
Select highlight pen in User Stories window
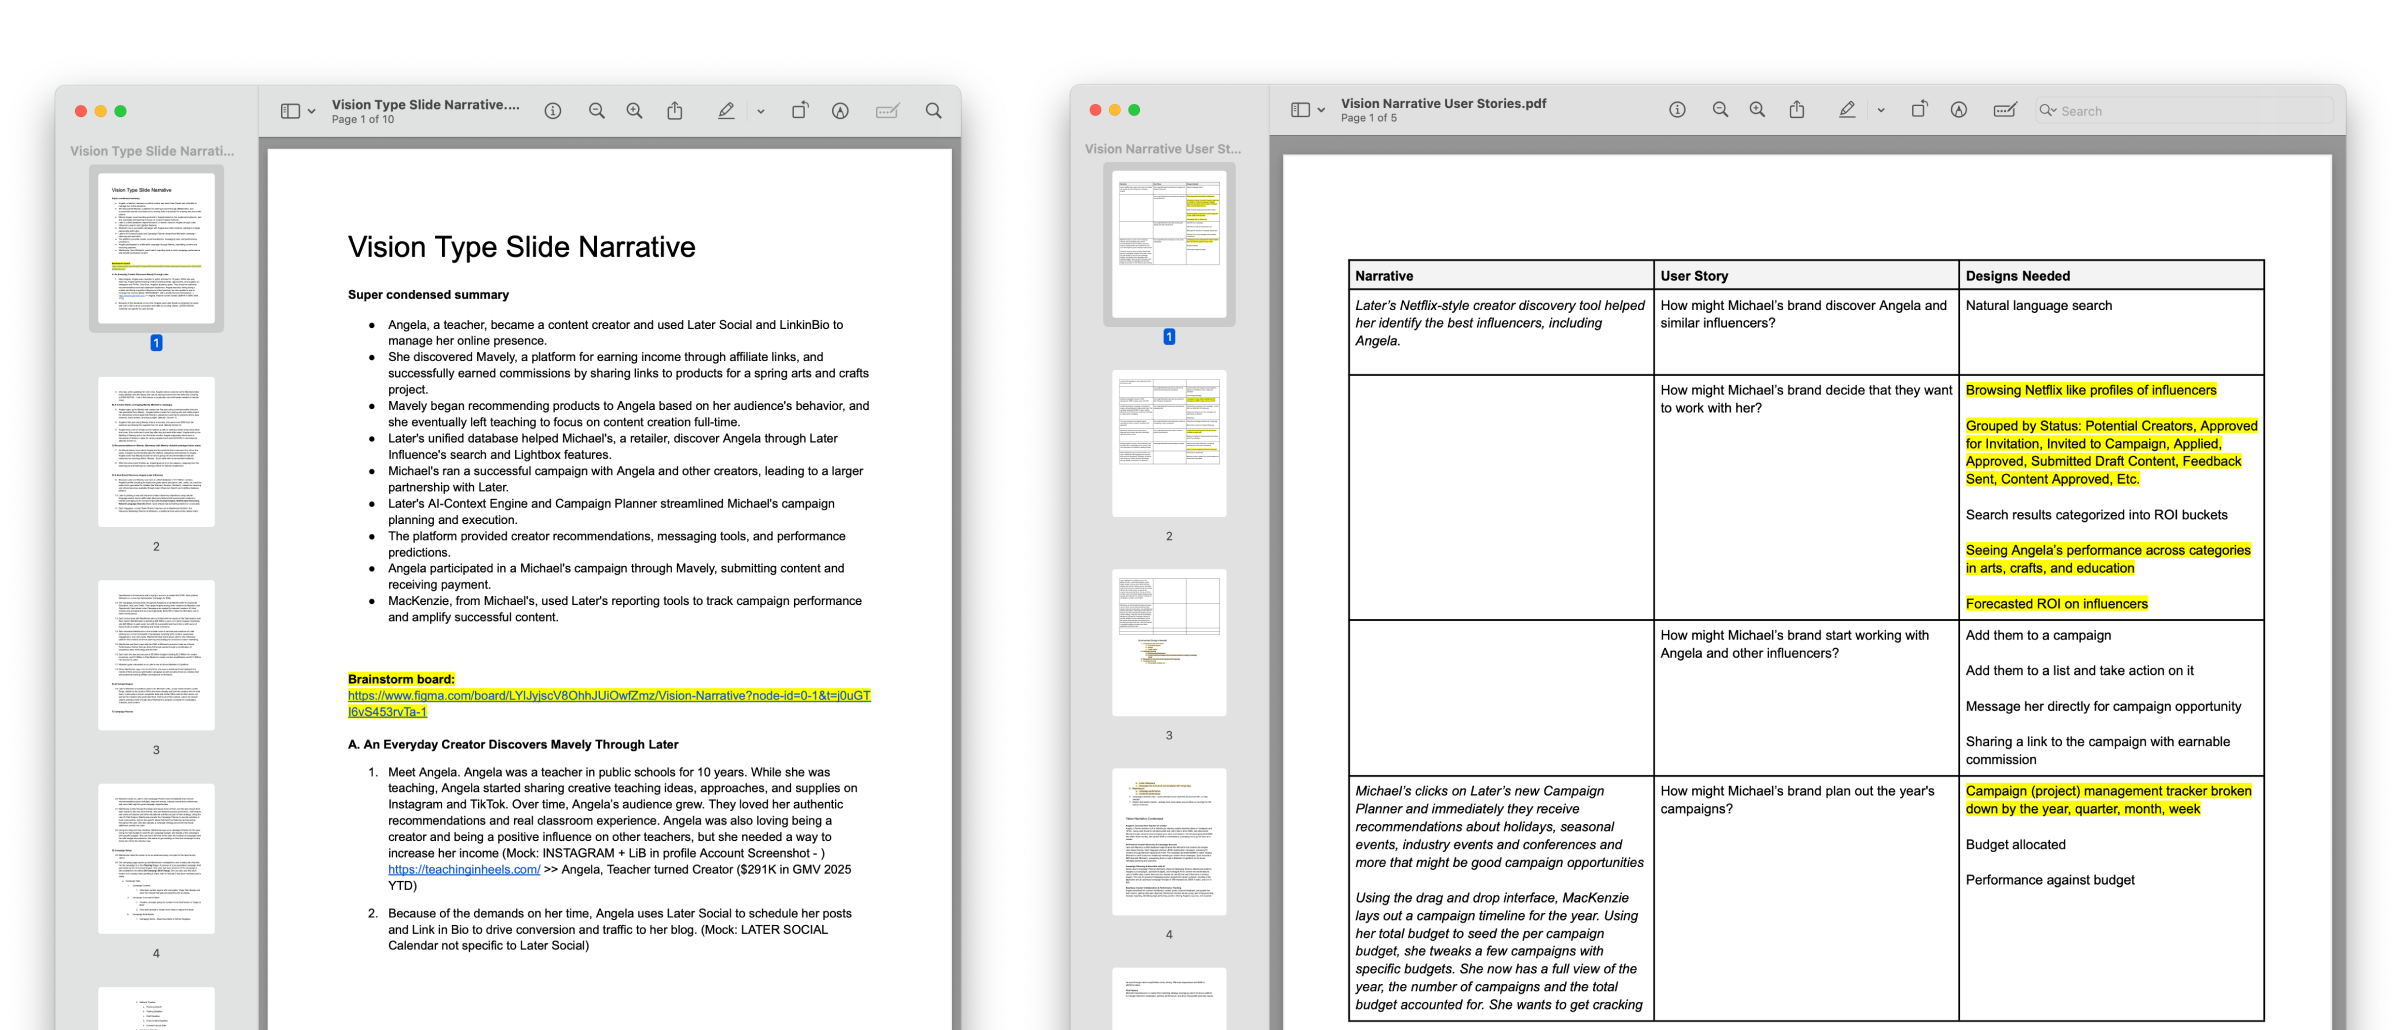click(1847, 110)
